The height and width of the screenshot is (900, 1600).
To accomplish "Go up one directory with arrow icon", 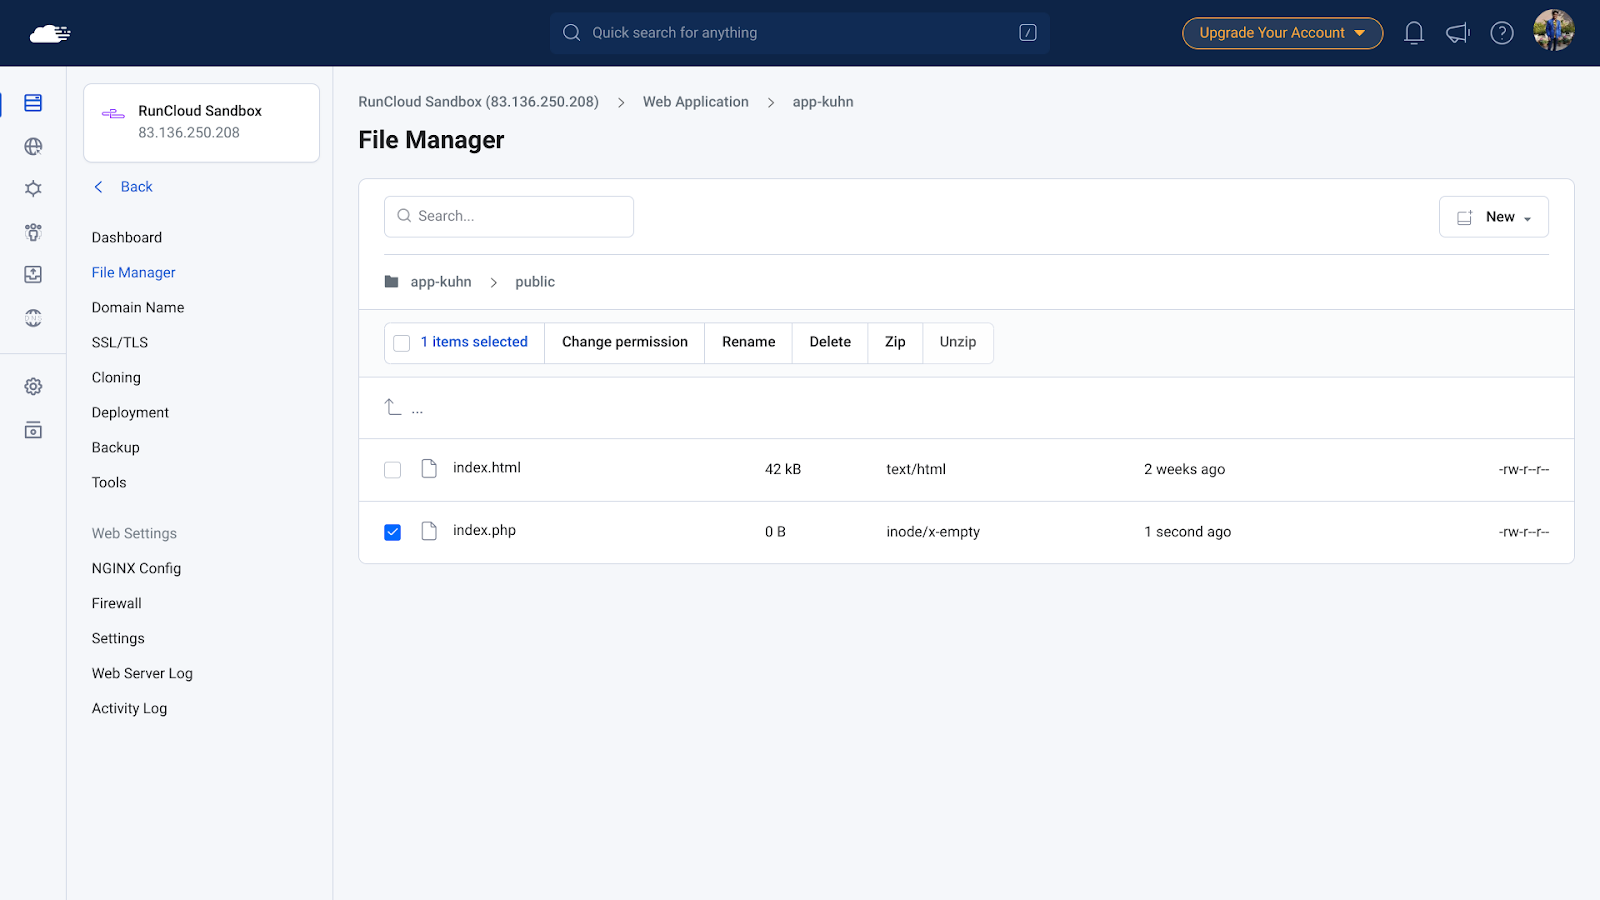I will tap(393, 407).
